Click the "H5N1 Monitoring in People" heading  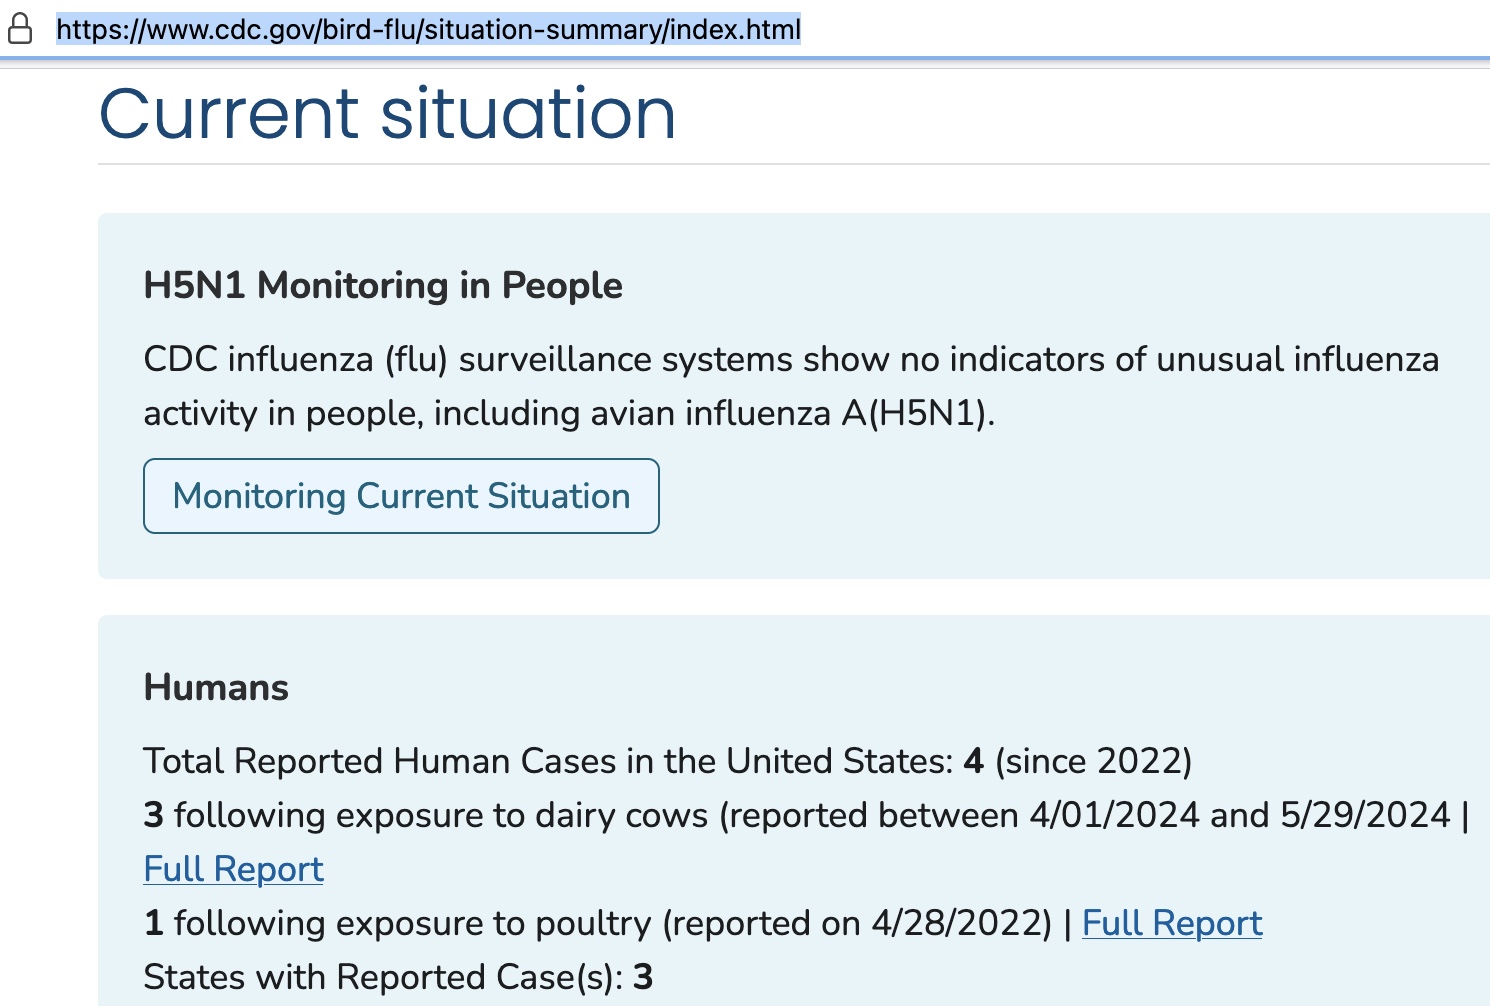point(383,286)
